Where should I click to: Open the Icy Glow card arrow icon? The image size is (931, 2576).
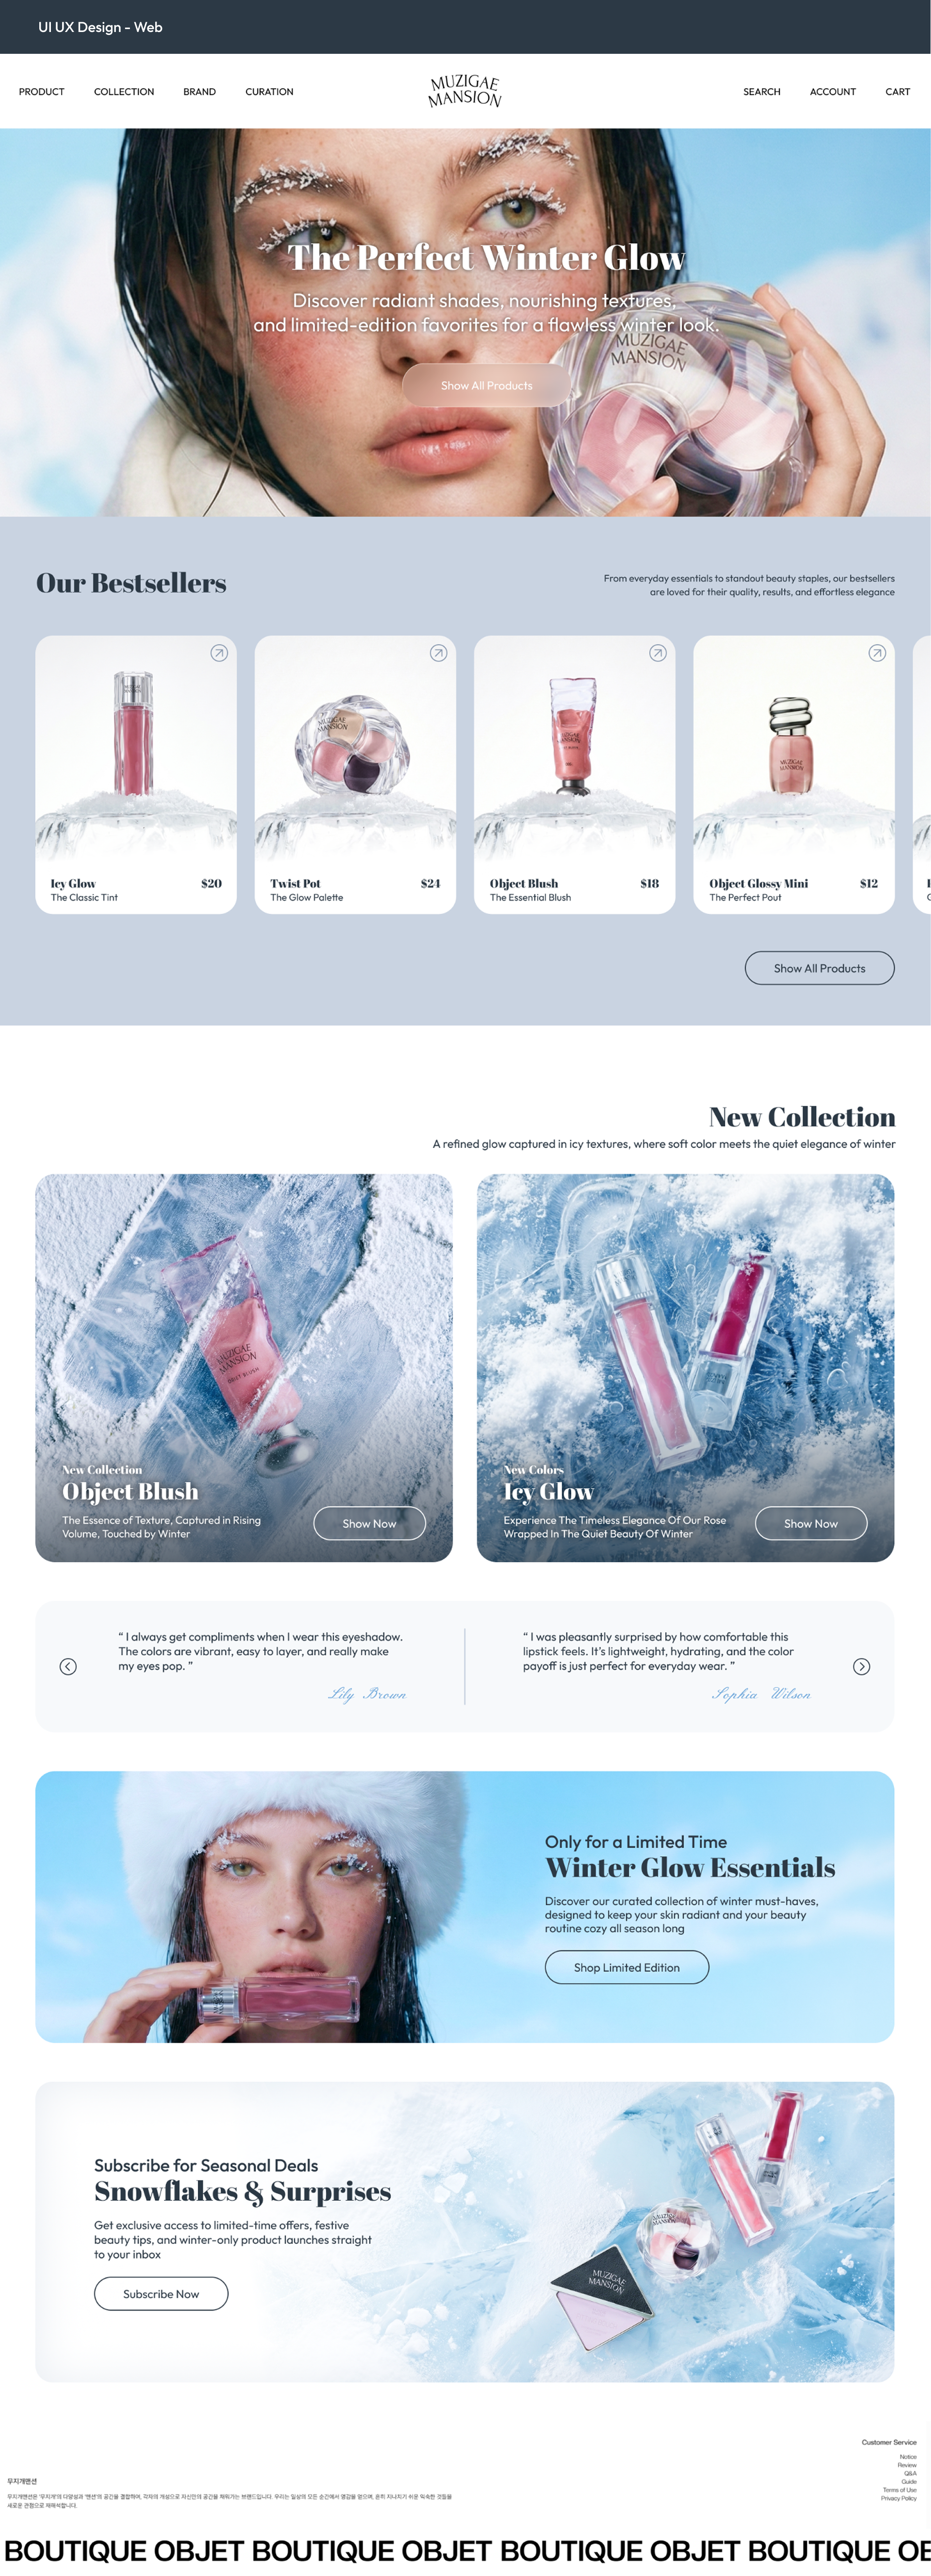219,653
